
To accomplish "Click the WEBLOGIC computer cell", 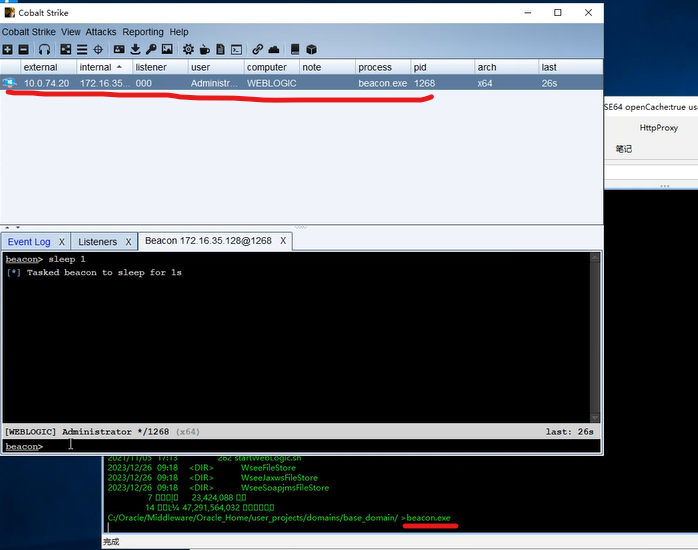I will [x=272, y=83].
